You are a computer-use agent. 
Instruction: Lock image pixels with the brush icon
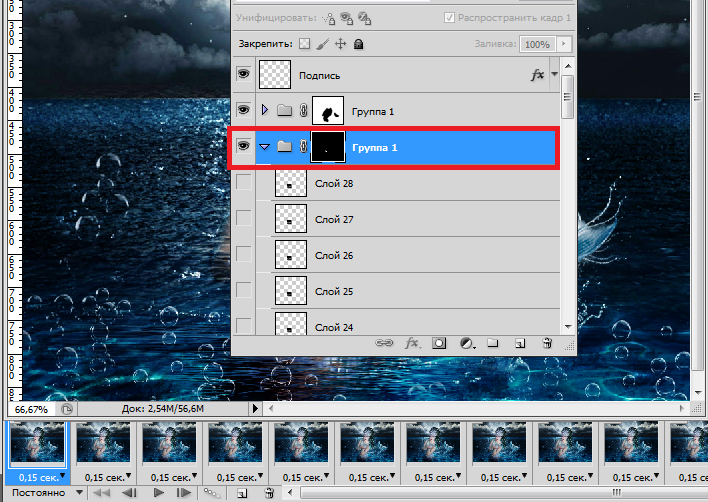323,44
